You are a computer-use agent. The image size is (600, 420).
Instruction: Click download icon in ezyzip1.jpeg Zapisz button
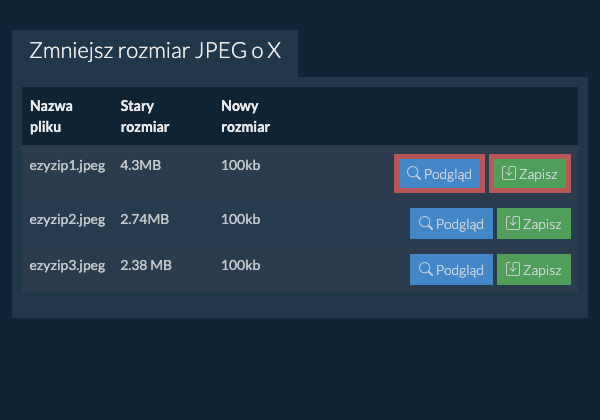click(509, 174)
